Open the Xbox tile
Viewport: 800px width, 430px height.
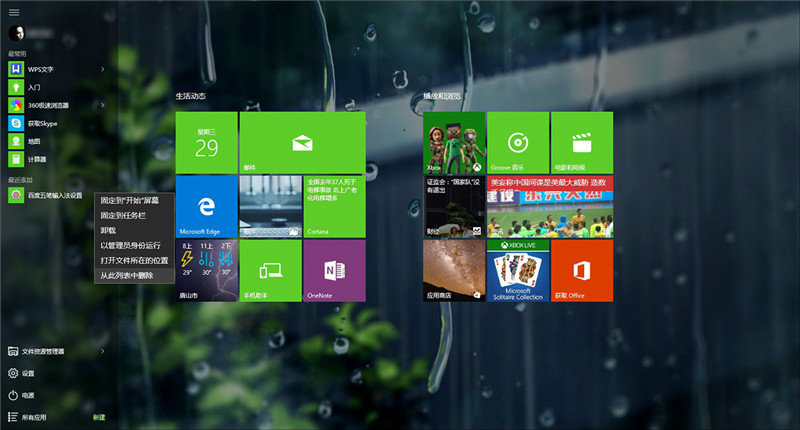(454, 143)
